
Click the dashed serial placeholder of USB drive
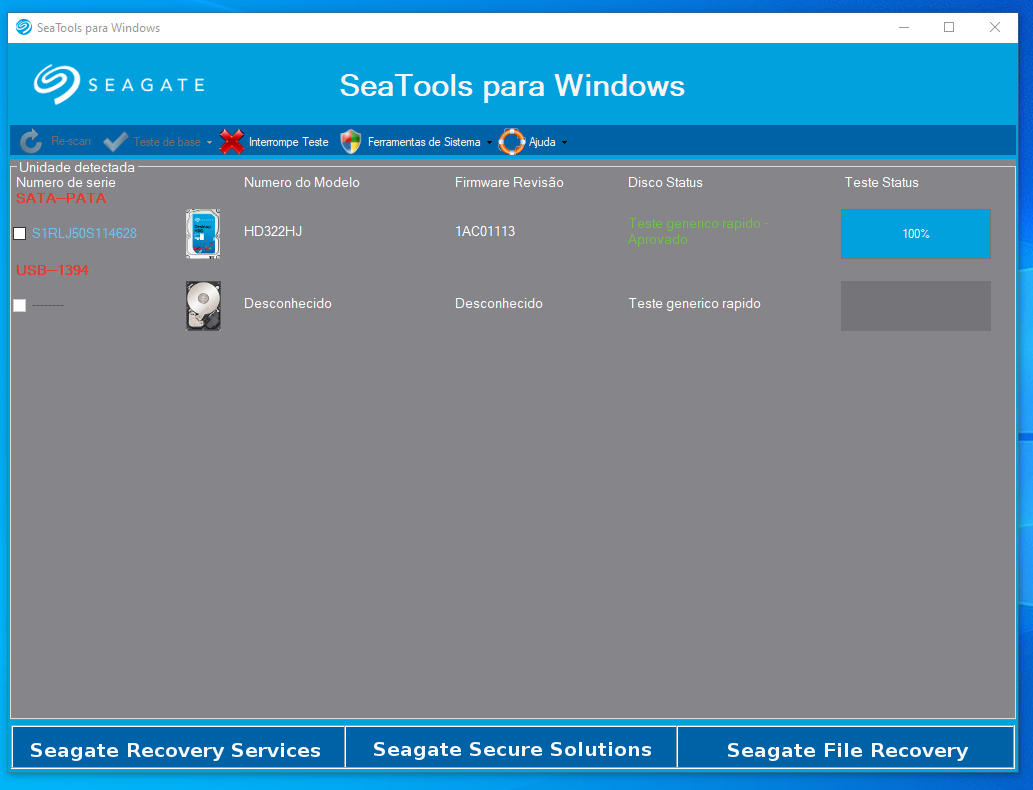(x=48, y=306)
